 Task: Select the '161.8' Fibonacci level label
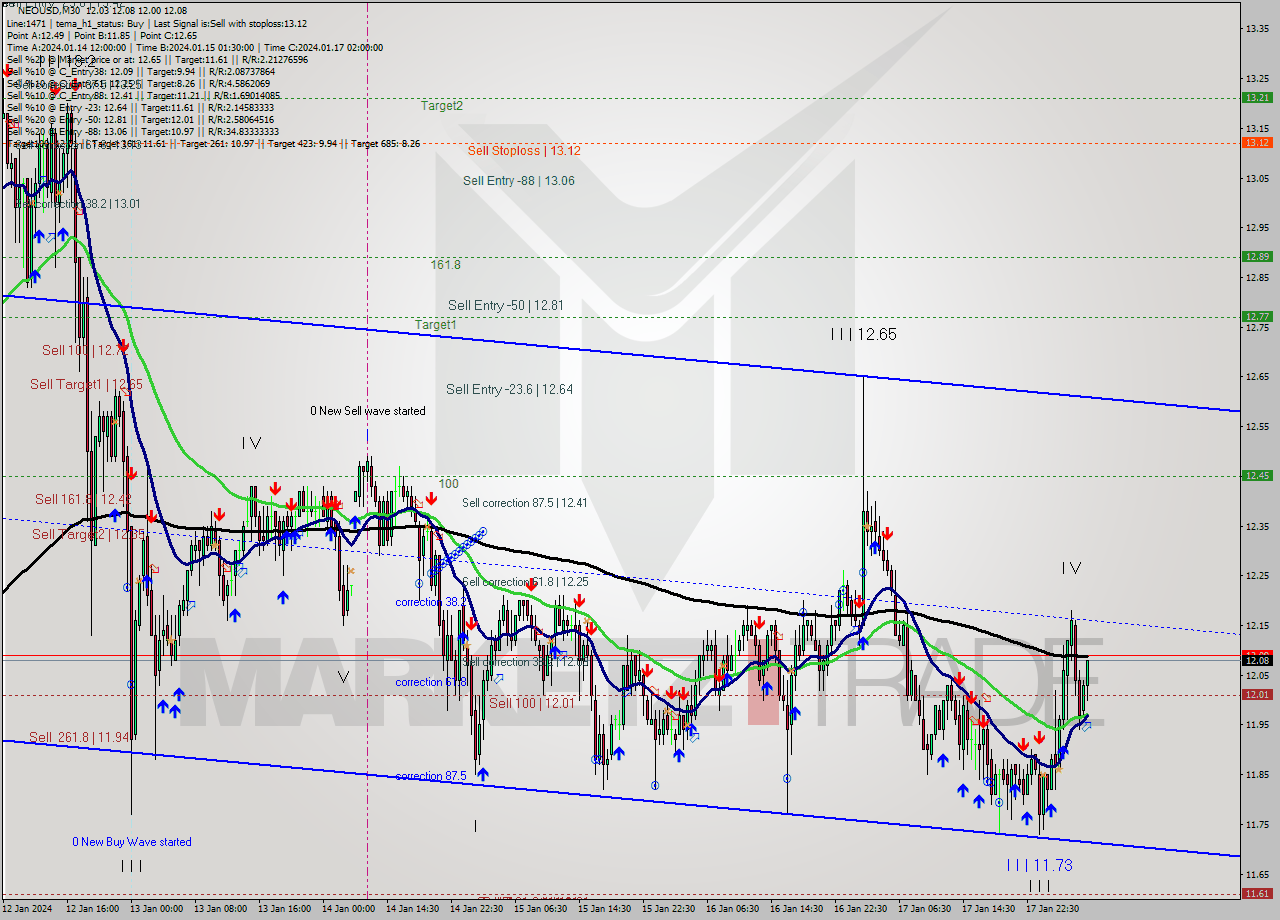coord(446,265)
